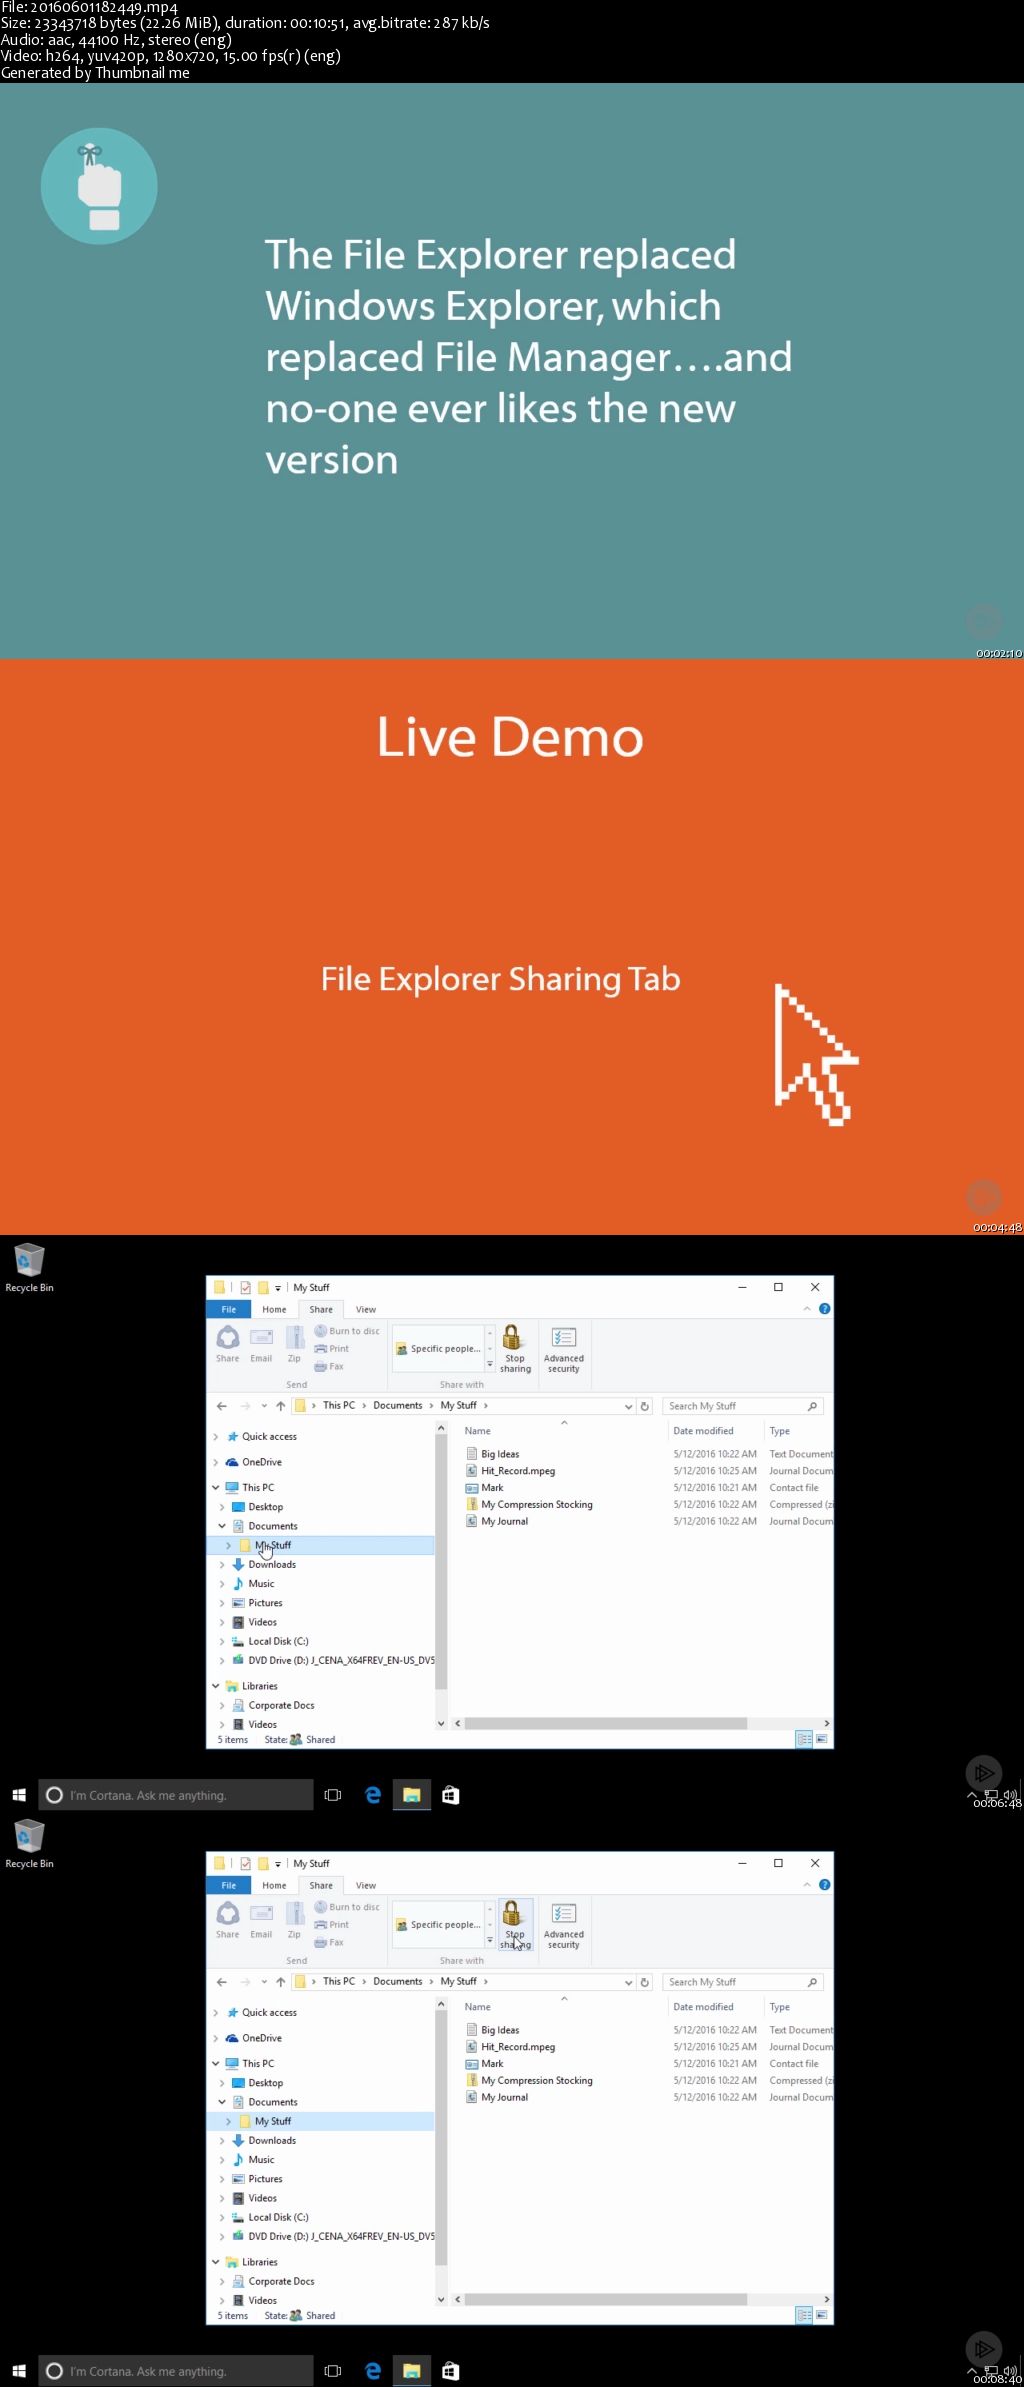Collapse Documents in the 00:08:40 frame tree
This screenshot has width=1024, height=2387.
222,2102
